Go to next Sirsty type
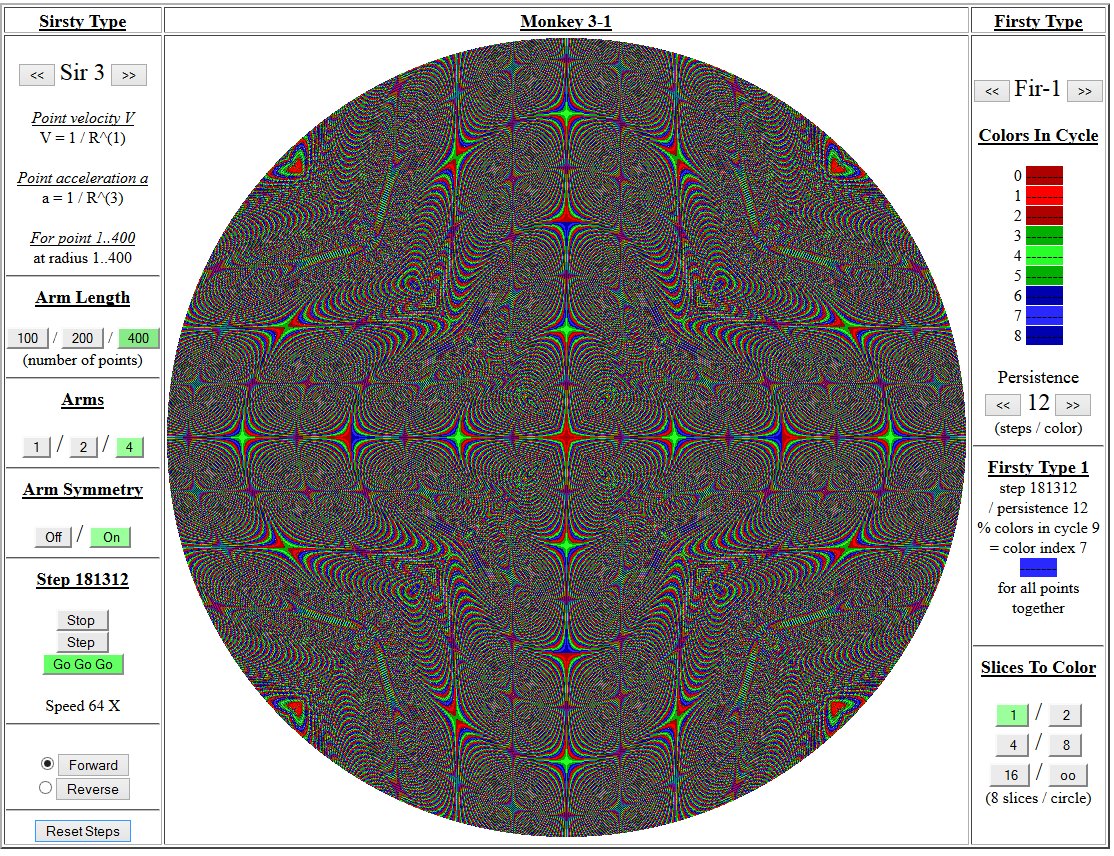The width and height of the screenshot is (1114, 856). (129, 75)
